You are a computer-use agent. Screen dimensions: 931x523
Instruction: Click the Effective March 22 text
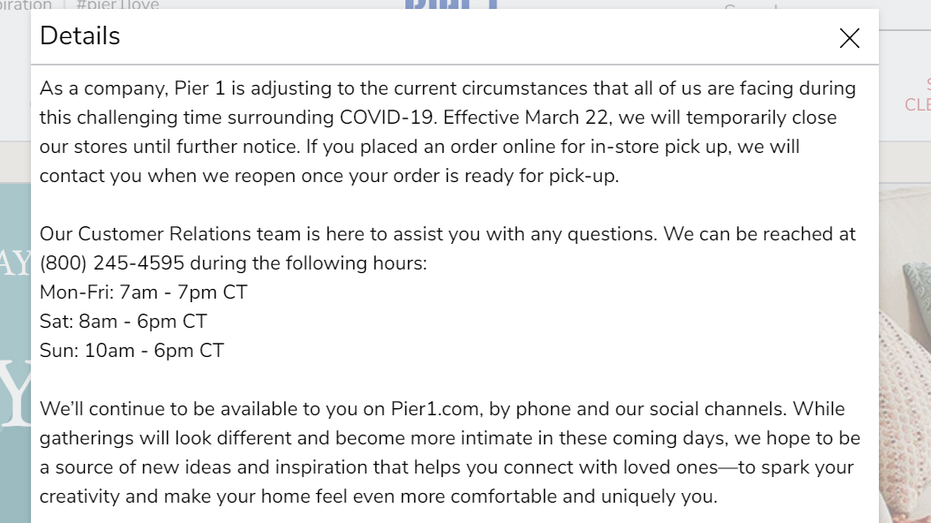[x=526, y=118]
